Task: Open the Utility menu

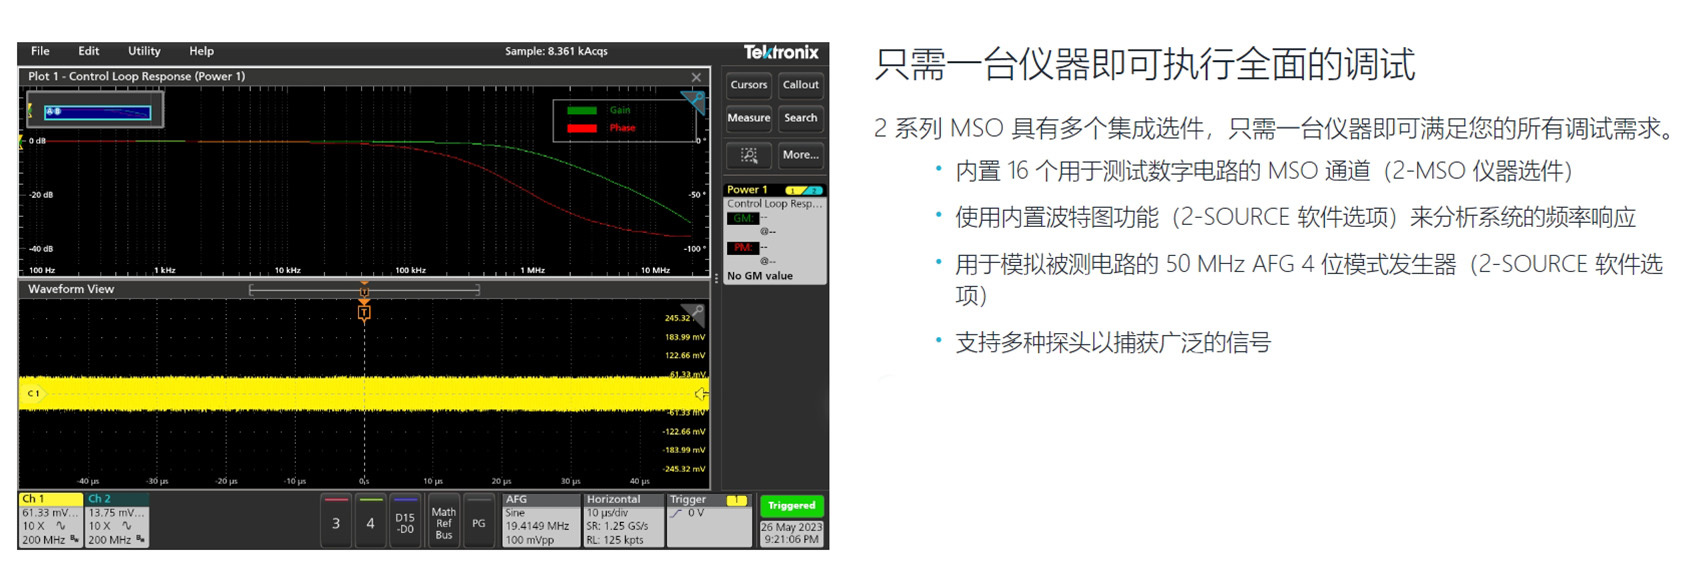Action: 144,51
